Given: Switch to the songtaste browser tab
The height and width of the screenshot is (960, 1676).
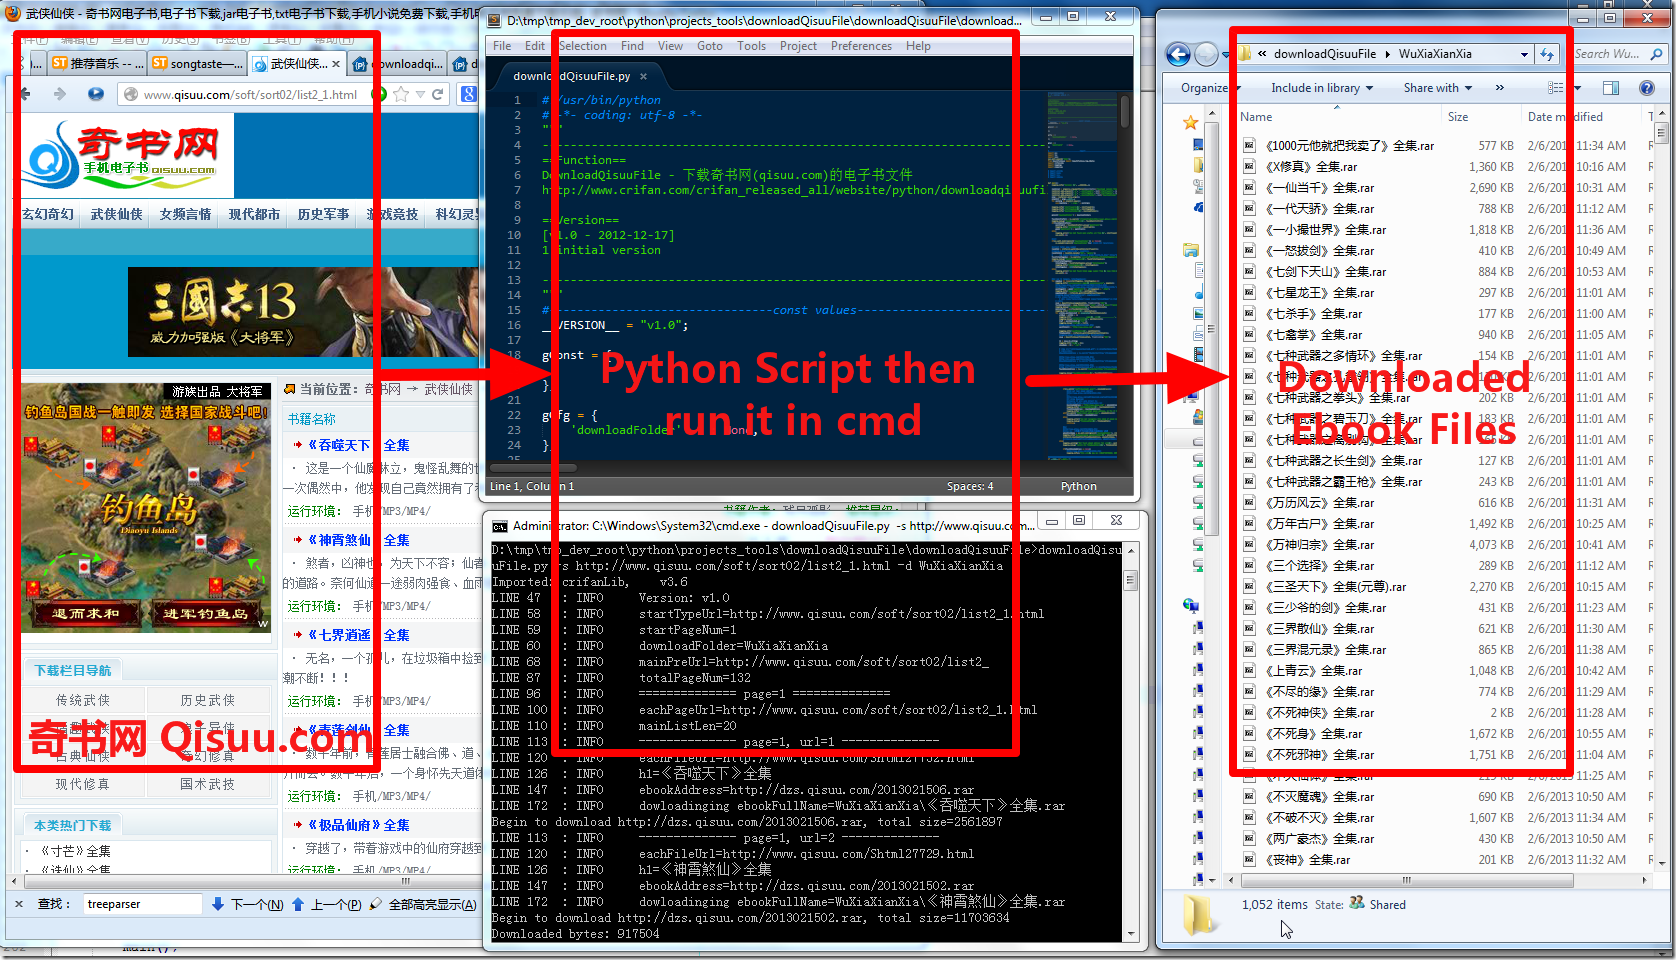Looking at the screenshot, I should click(x=198, y=64).
